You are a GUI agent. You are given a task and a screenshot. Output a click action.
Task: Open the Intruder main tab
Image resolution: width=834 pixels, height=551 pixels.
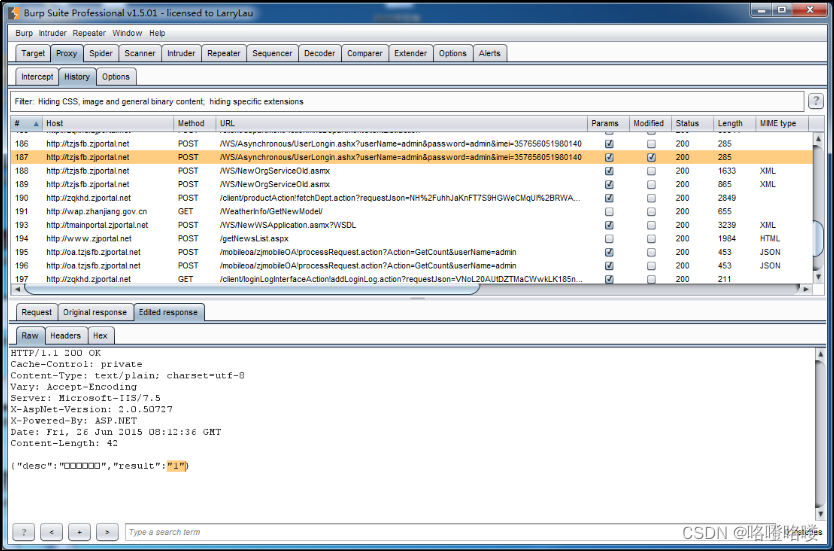coord(181,53)
